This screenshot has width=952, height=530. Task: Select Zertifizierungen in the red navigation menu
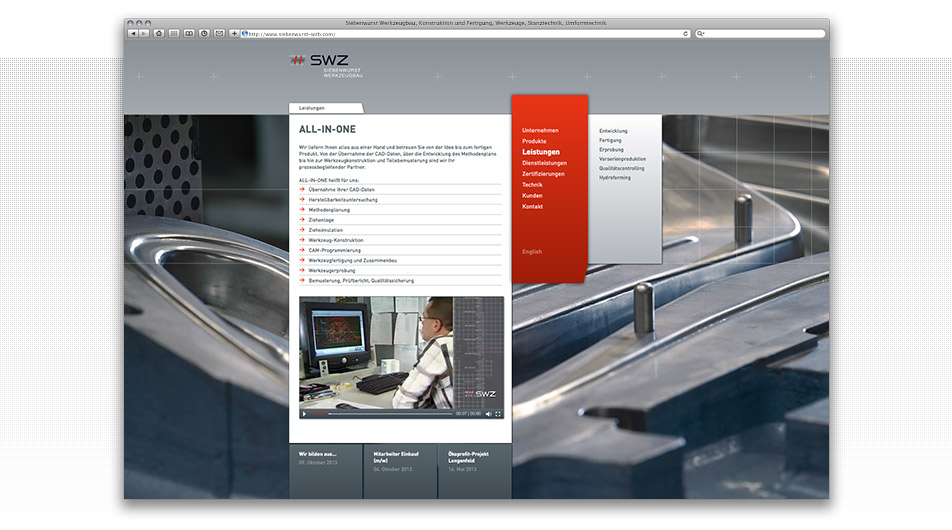coord(543,174)
